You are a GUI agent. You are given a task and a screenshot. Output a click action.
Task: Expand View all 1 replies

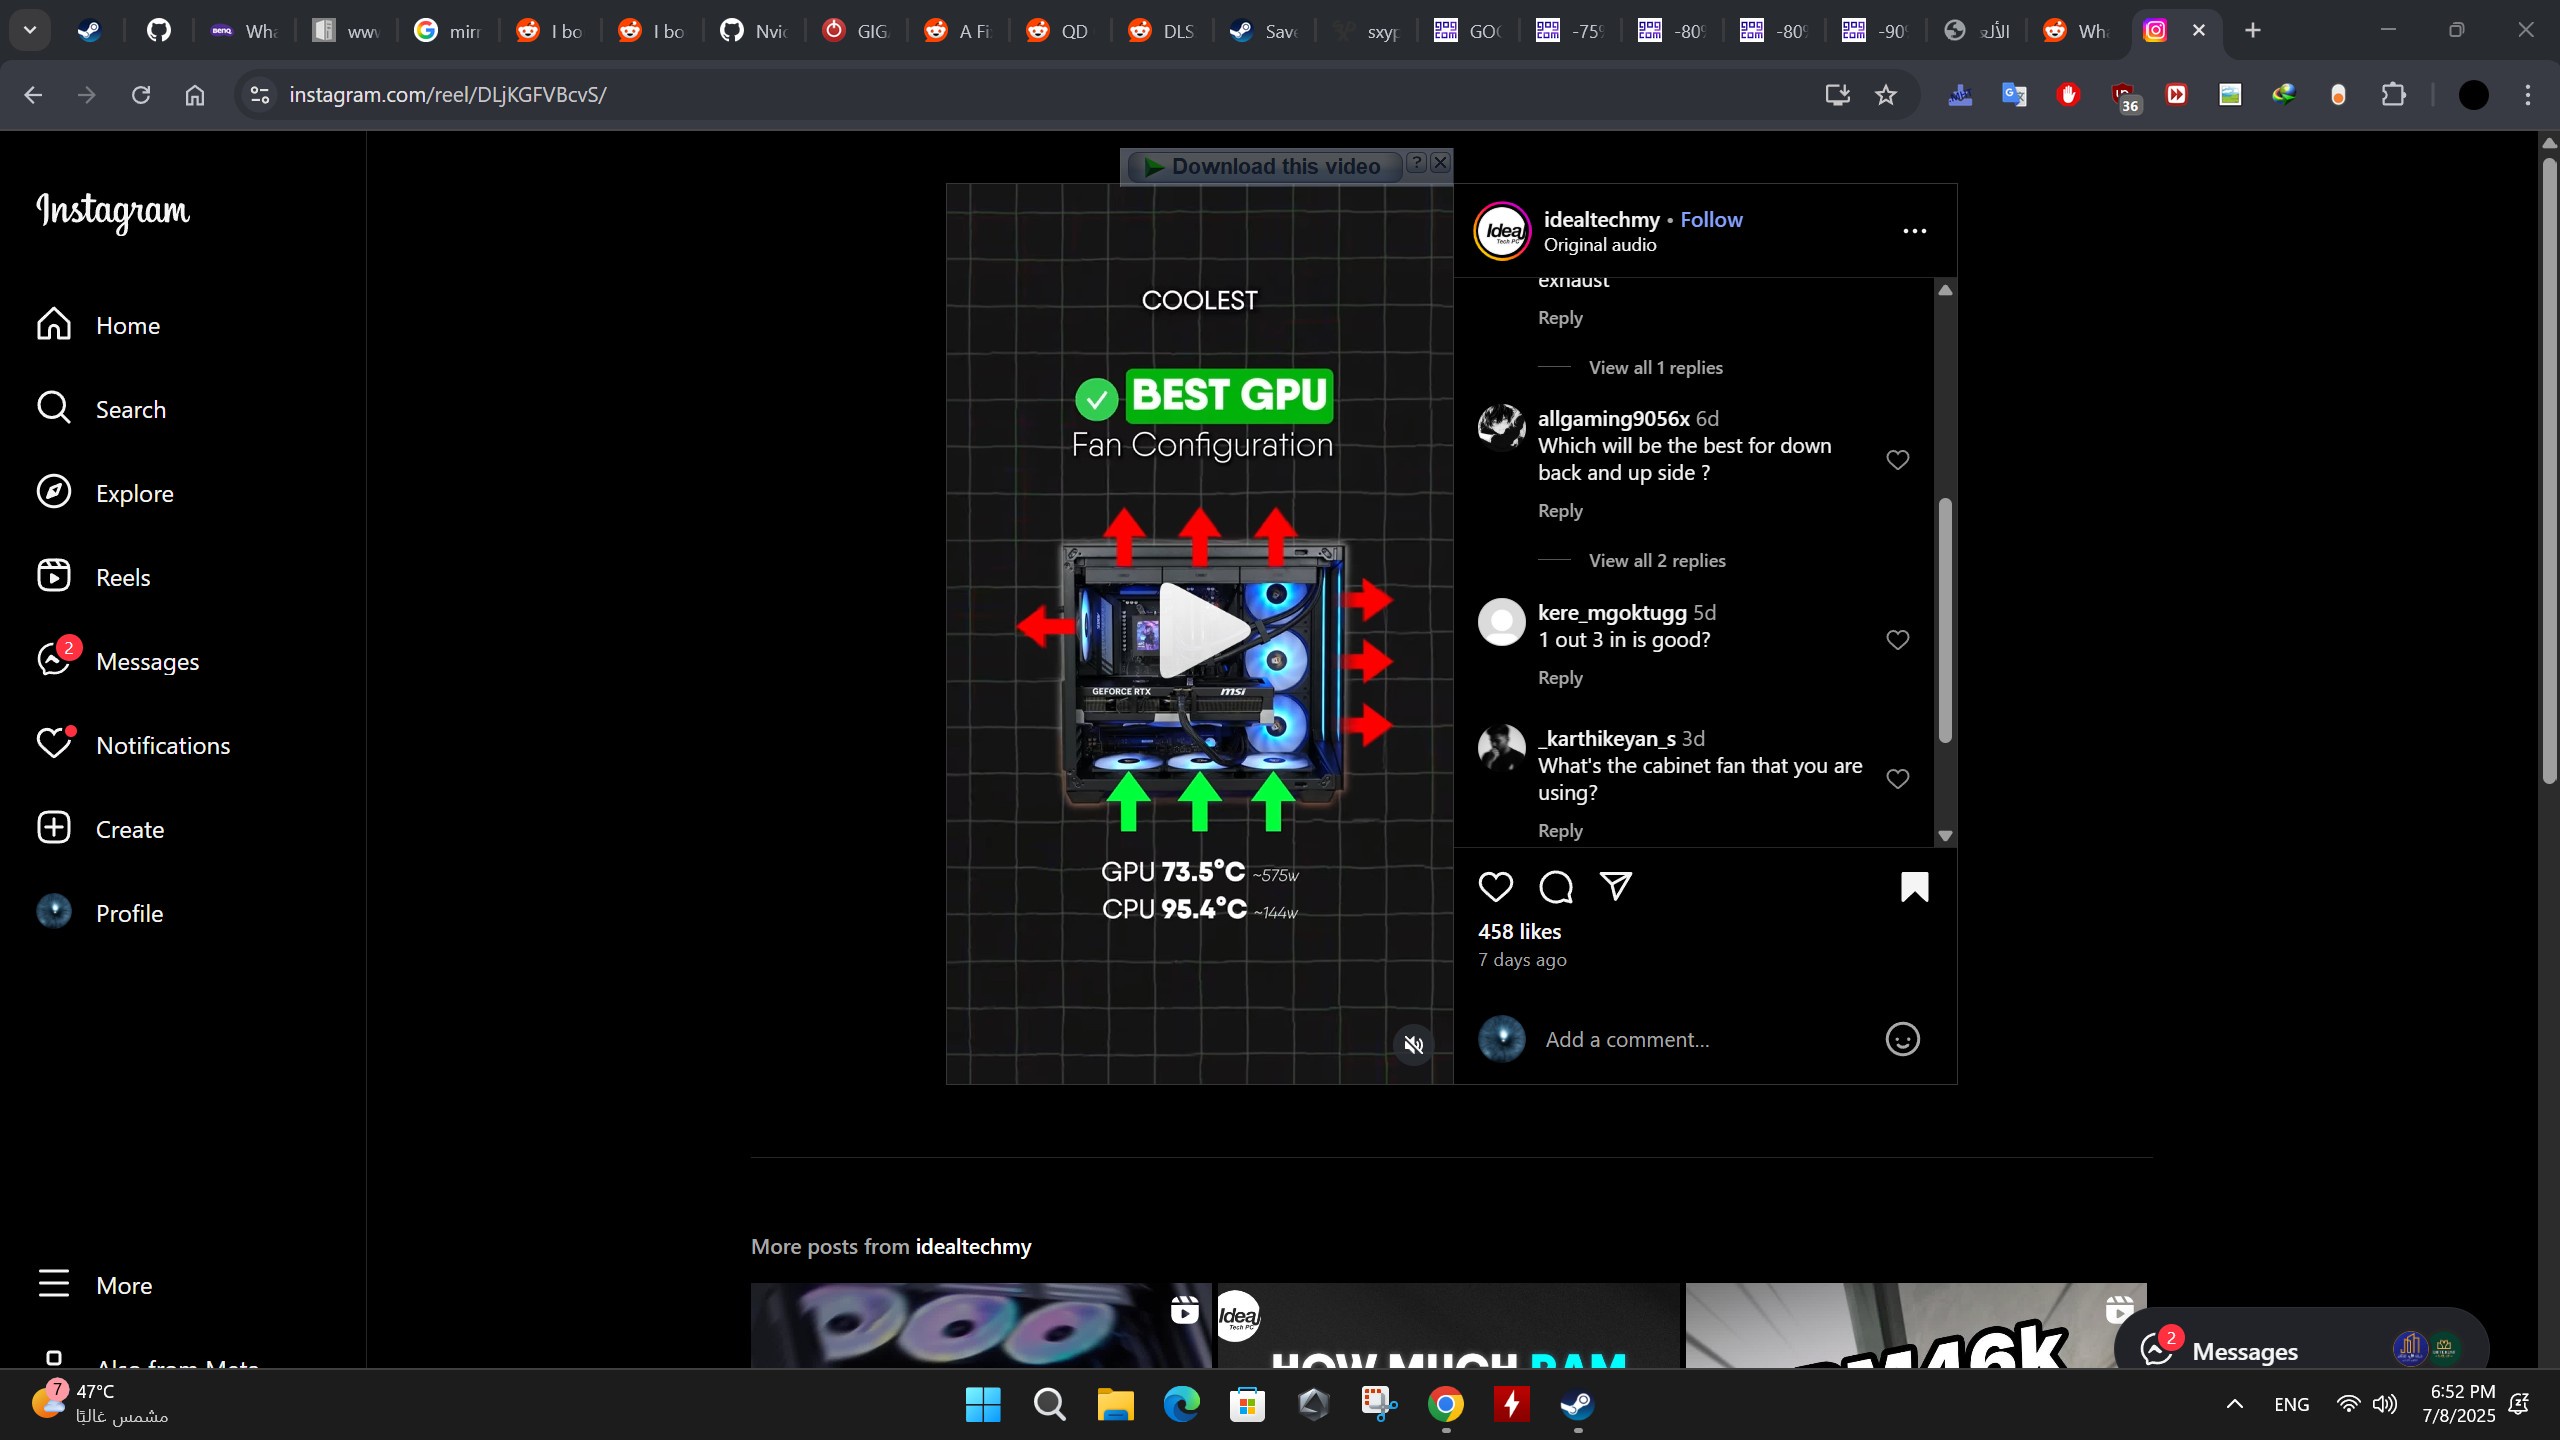1655,367
